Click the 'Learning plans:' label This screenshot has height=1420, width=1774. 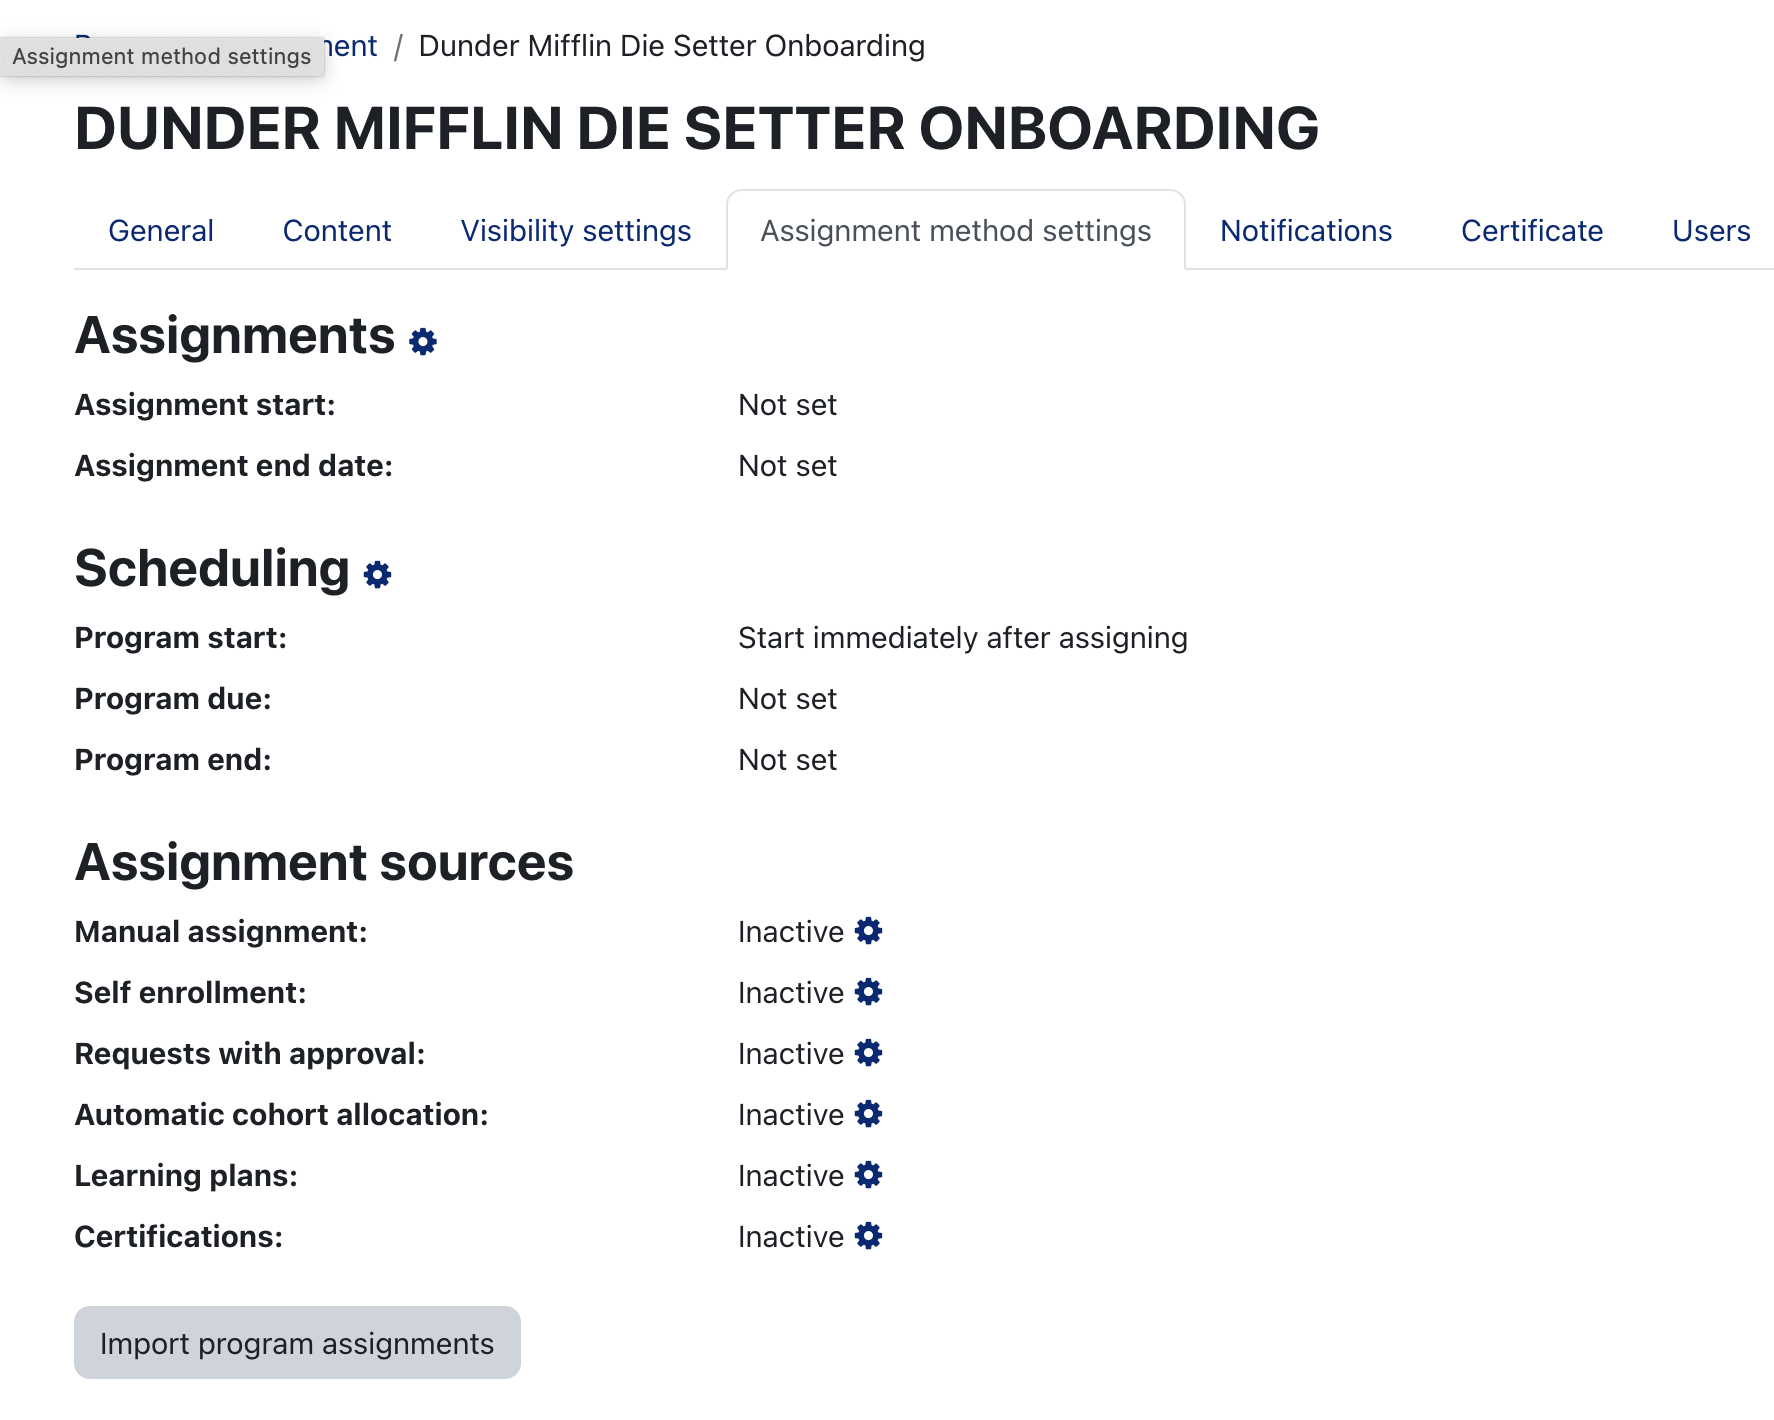coord(186,1176)
